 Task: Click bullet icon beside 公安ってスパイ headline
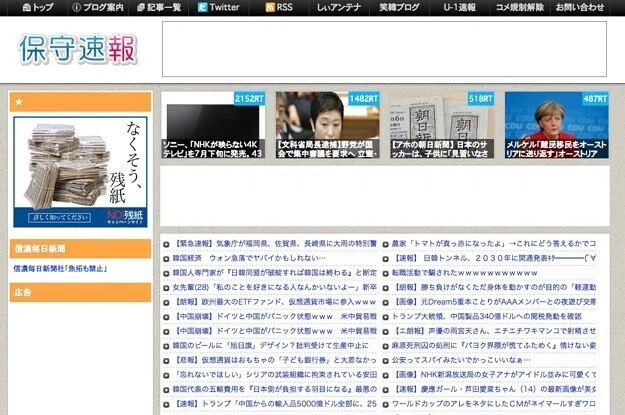[385, 361]
